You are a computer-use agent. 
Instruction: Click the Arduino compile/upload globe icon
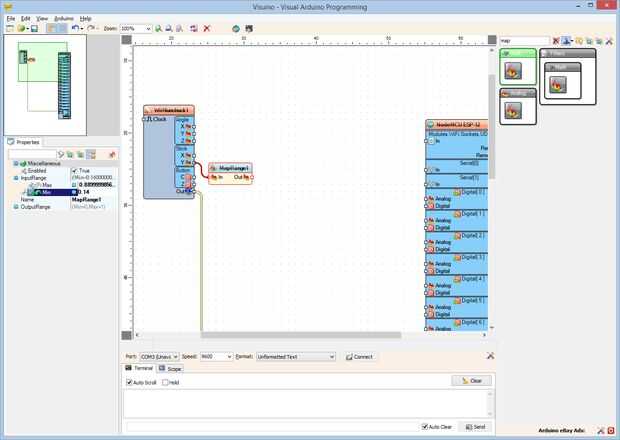(236, 28)
